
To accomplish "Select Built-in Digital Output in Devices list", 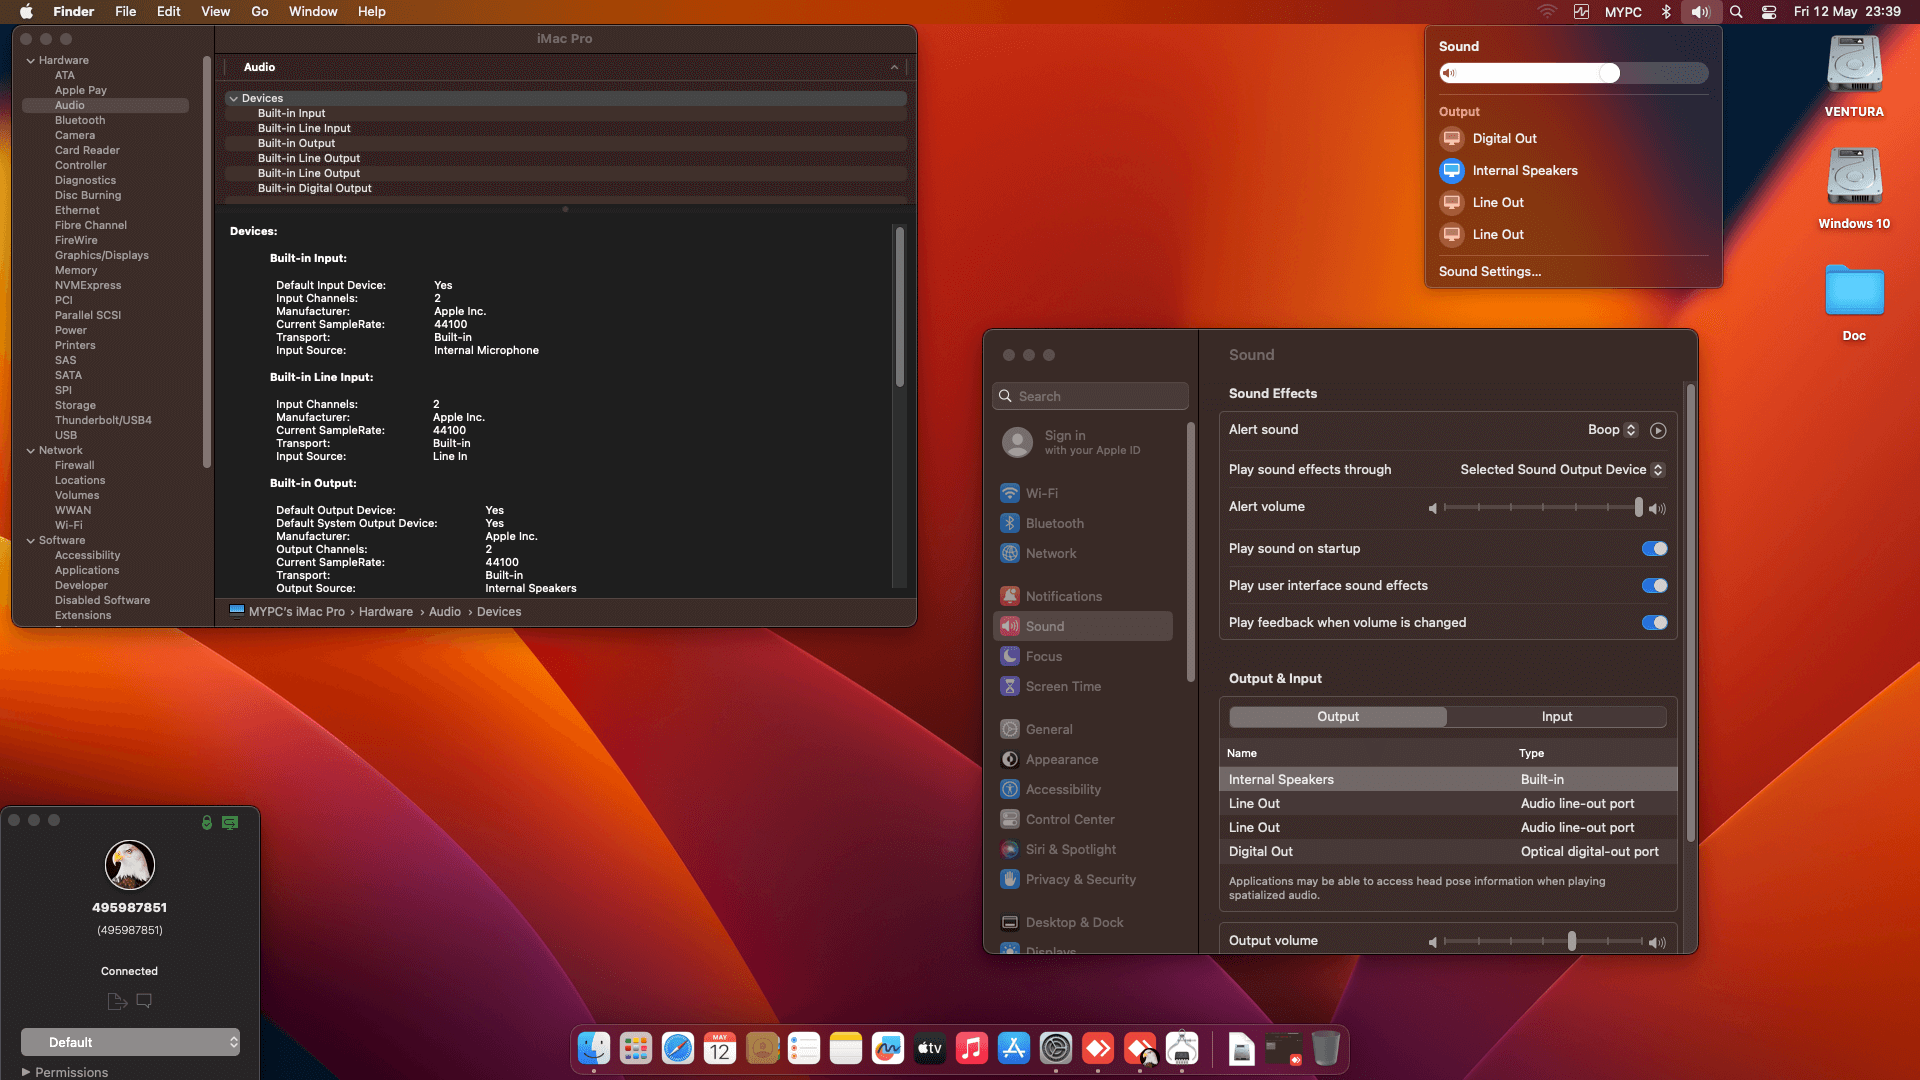I will point(566,189).
